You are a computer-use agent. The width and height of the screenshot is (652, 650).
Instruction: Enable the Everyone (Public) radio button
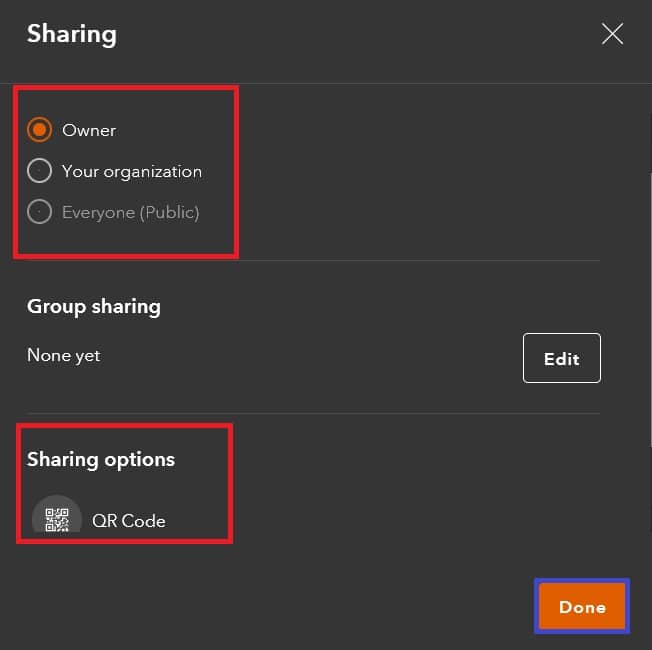click(40, 211)
